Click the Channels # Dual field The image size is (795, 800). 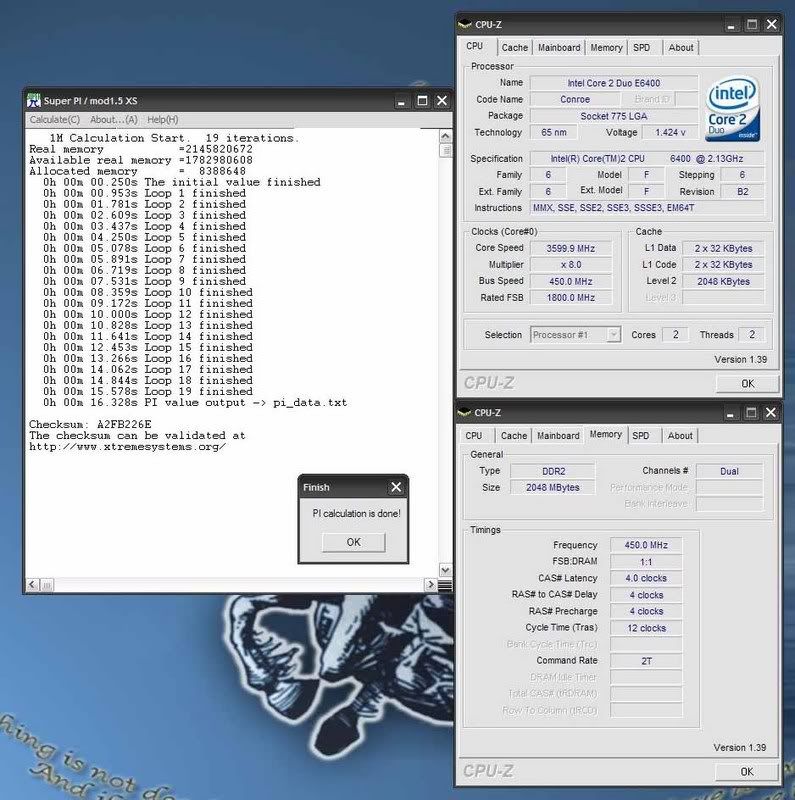(729, 471)
